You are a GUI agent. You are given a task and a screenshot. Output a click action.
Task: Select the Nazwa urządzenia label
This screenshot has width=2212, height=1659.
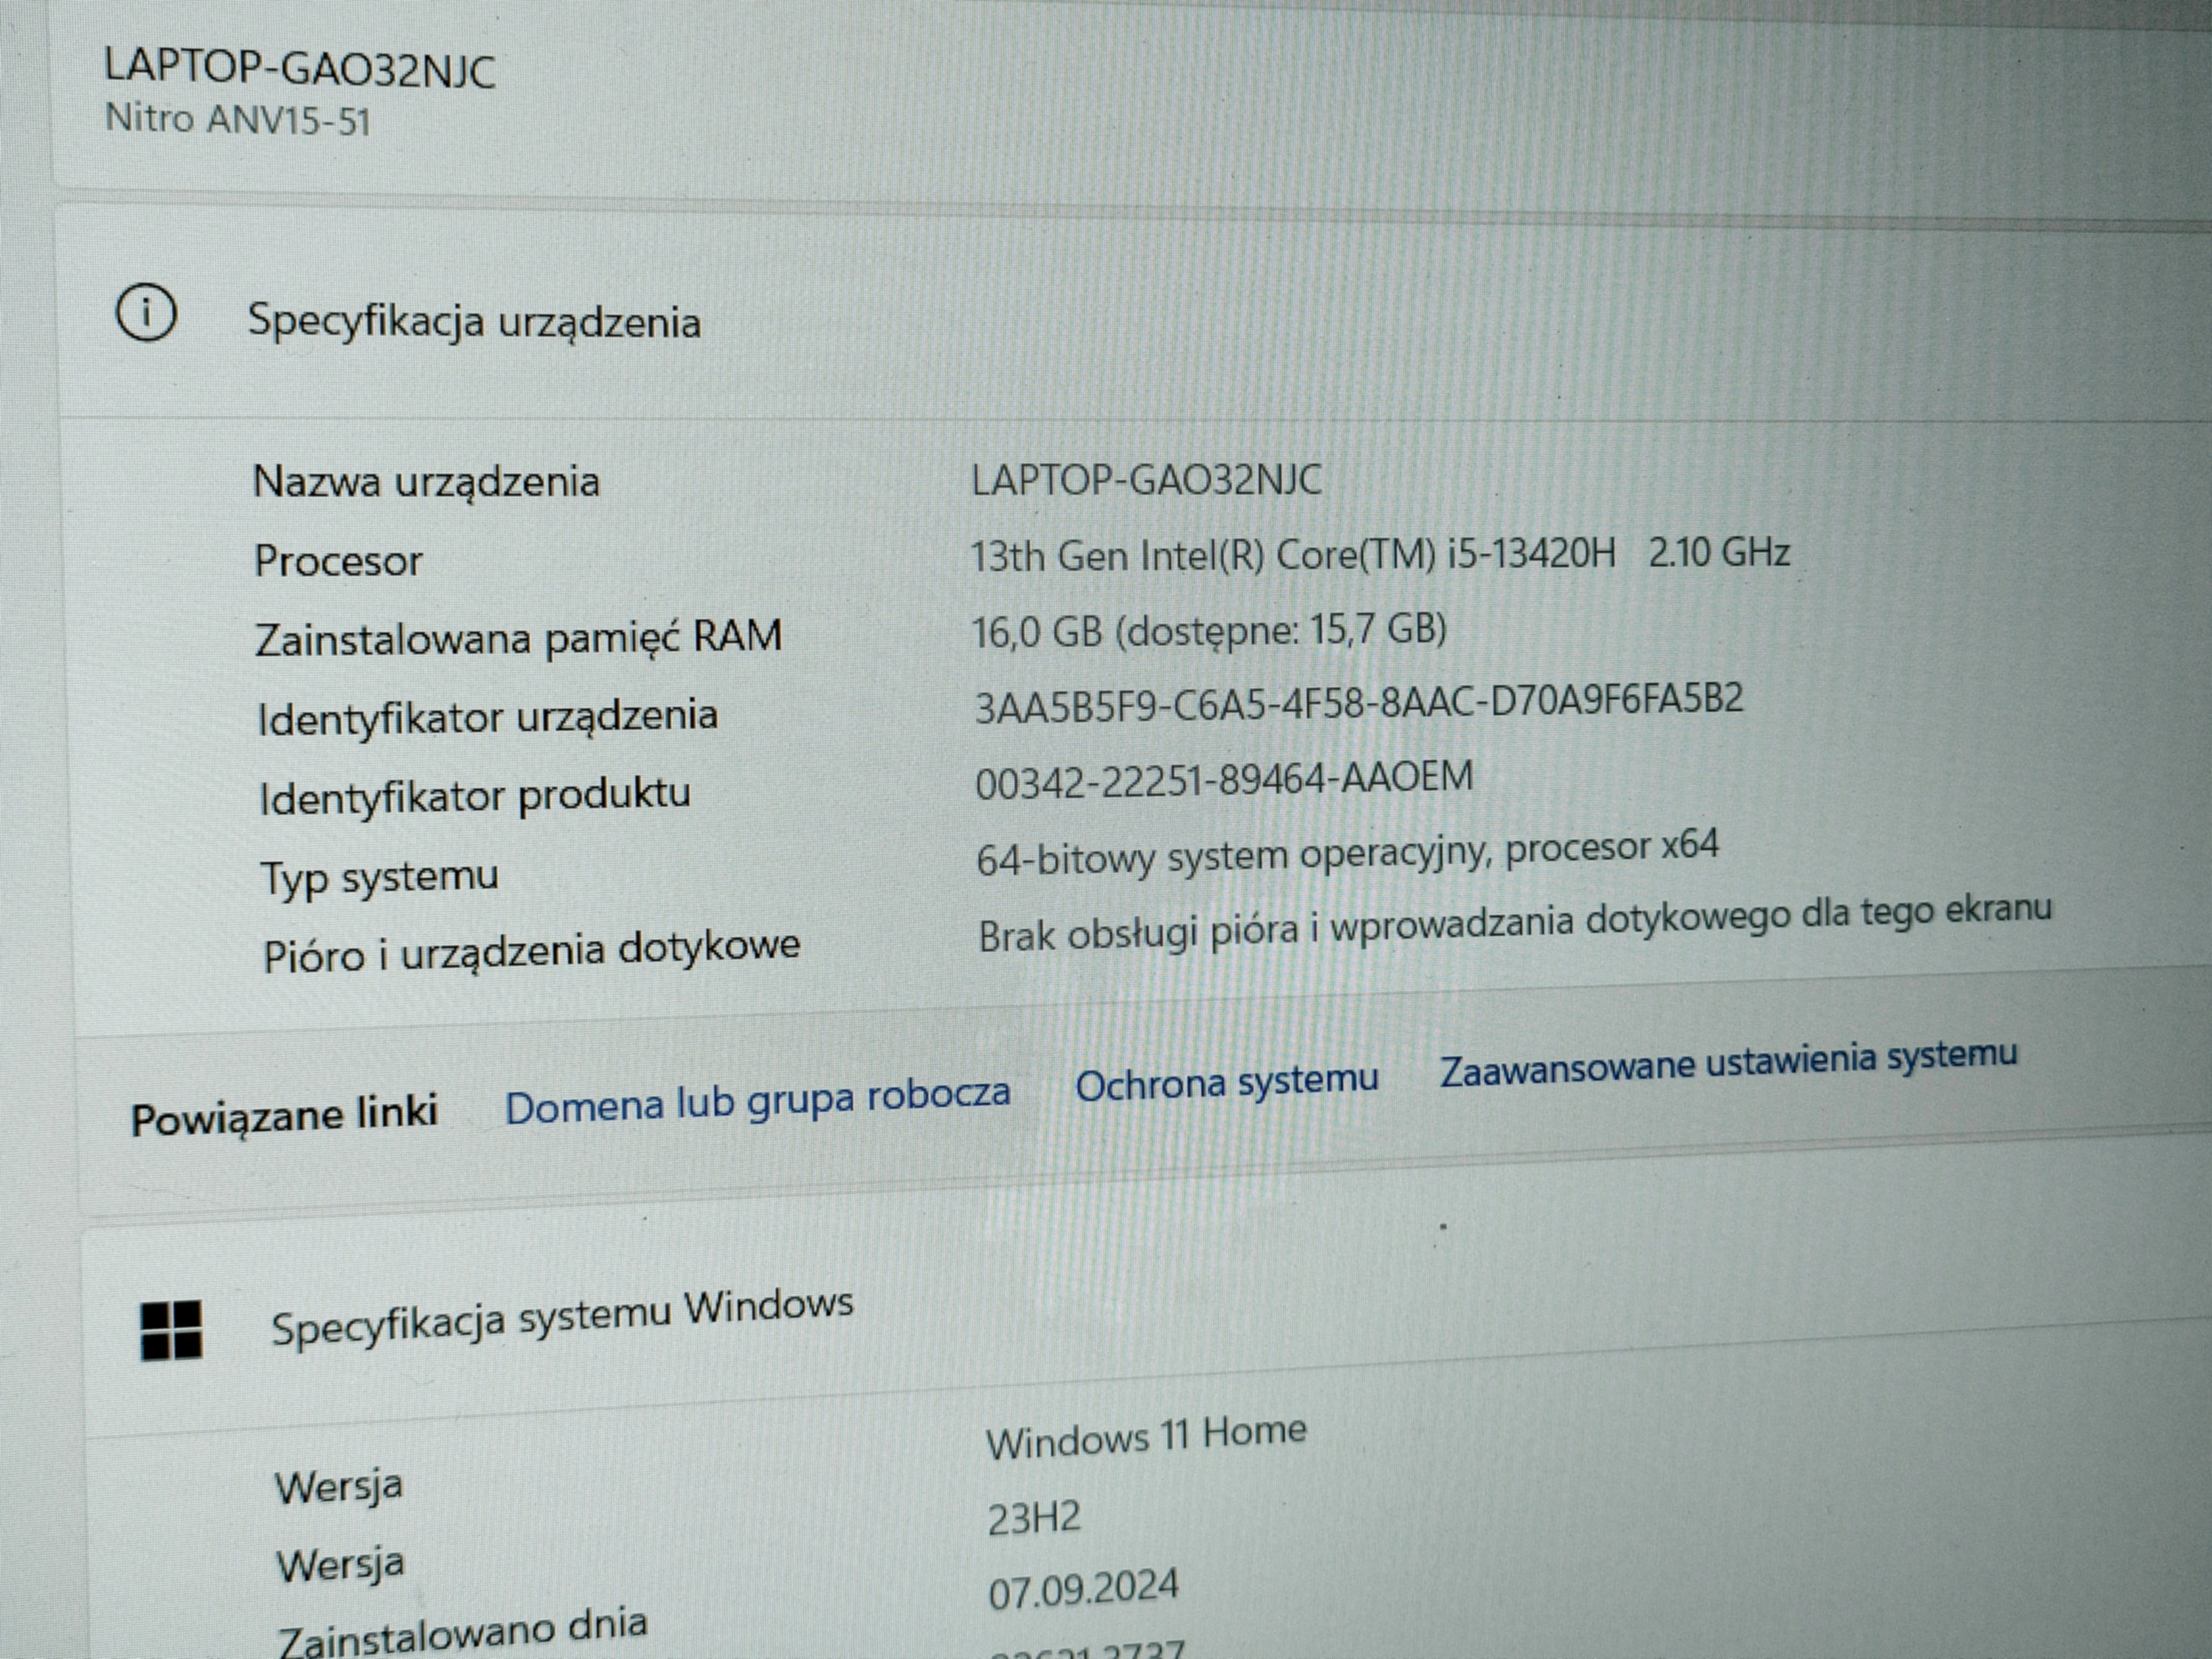pos(426,482)
